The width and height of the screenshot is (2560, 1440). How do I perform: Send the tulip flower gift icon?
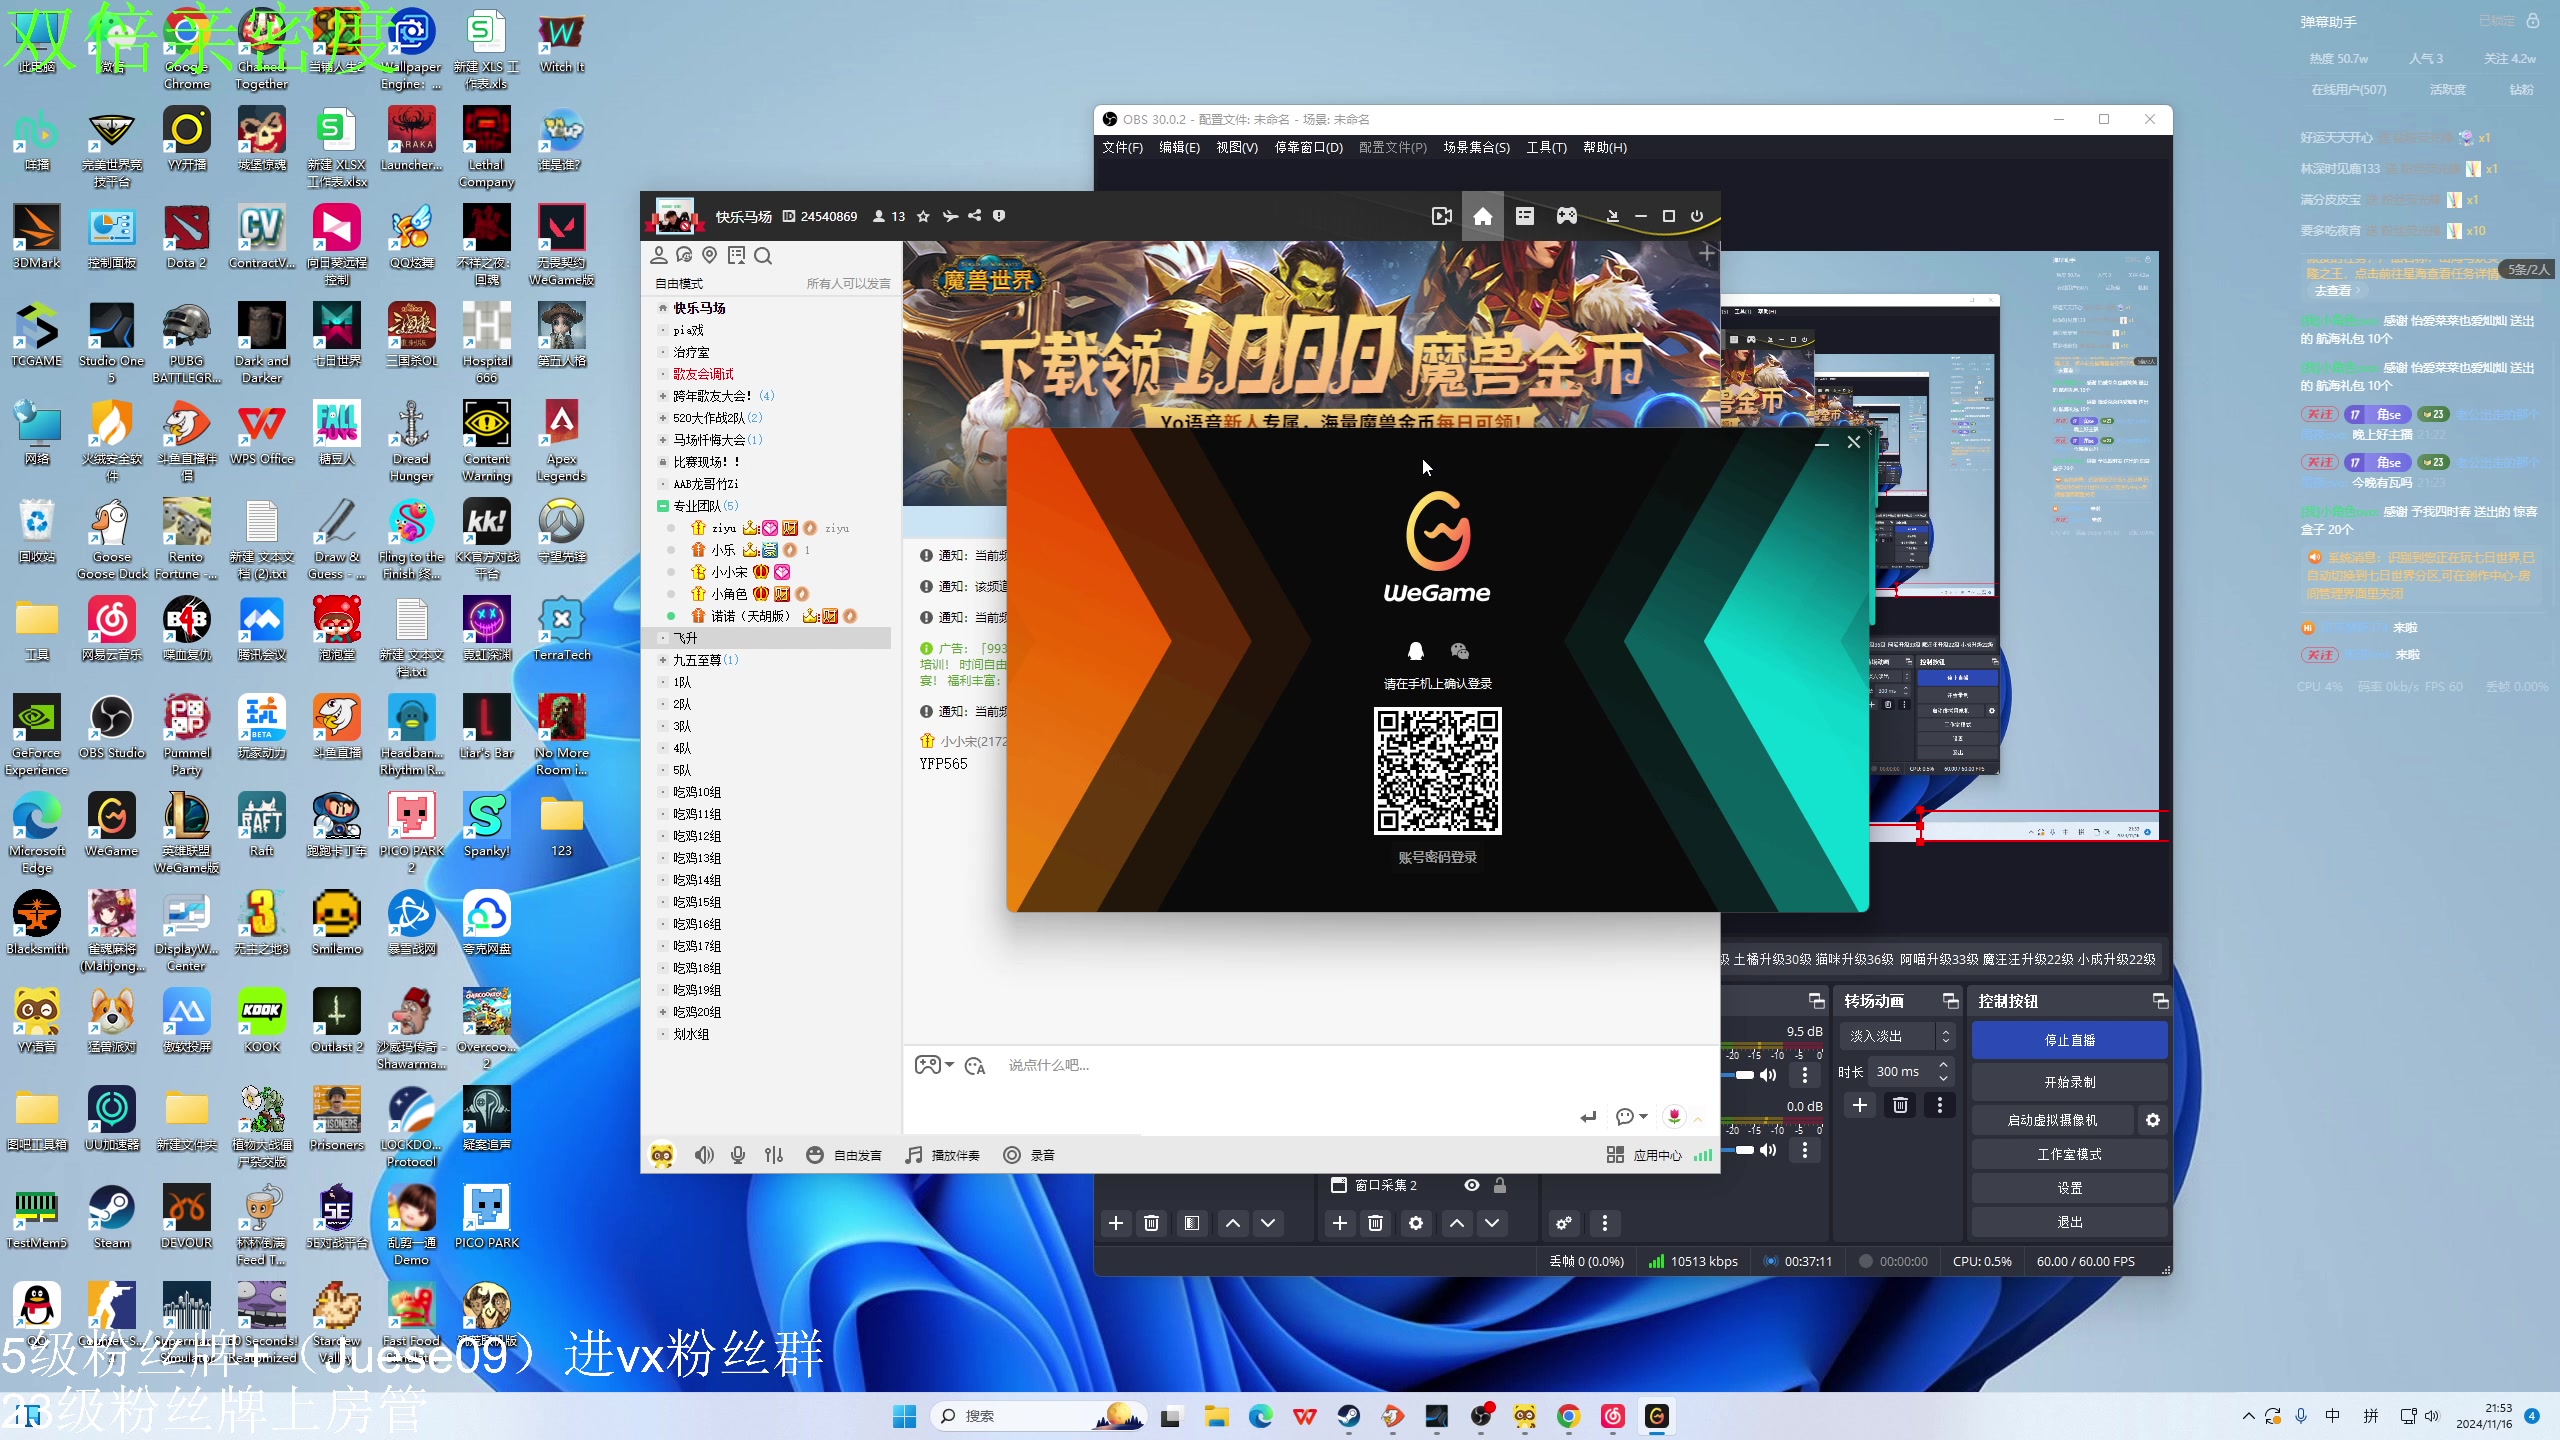pos(1674,1116)
